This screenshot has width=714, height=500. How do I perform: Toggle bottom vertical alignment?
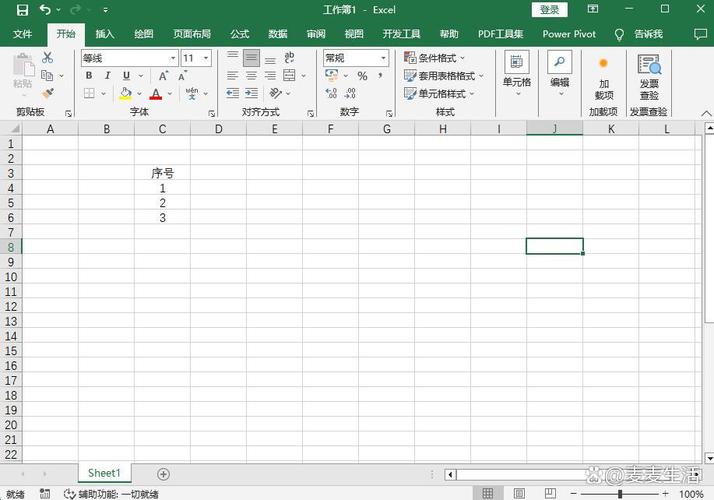point(270,59)
